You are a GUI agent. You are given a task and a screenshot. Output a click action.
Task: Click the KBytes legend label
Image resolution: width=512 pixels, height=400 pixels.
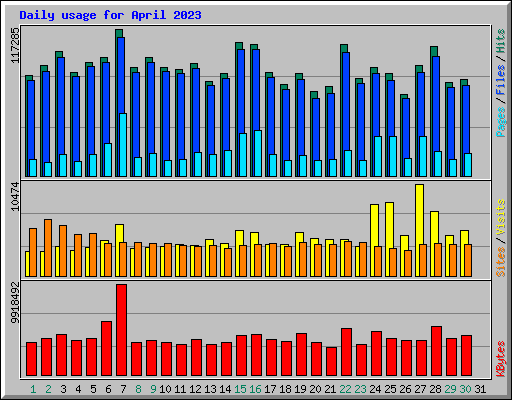(x=500, y=359)
